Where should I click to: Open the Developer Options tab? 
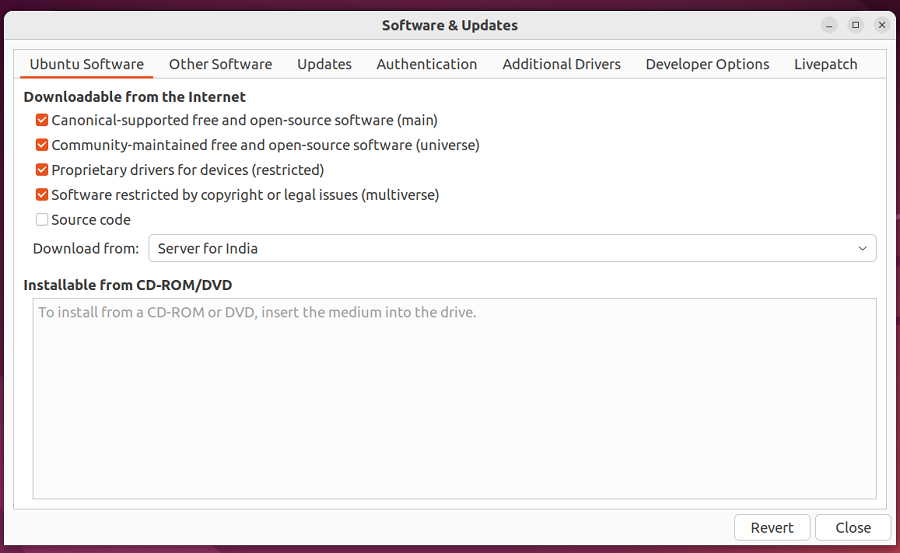pos(707,64)
